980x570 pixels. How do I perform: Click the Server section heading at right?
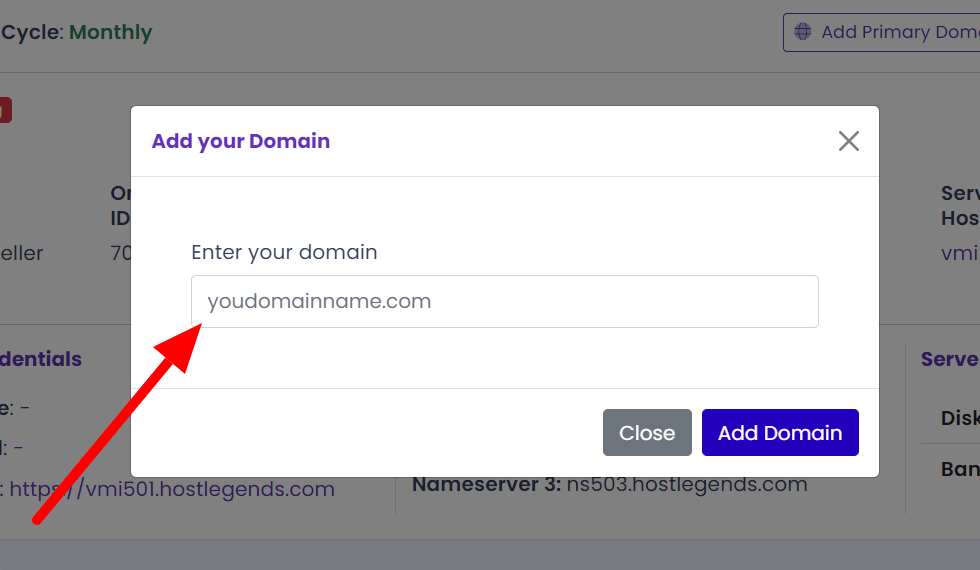[x=949, y=359]
